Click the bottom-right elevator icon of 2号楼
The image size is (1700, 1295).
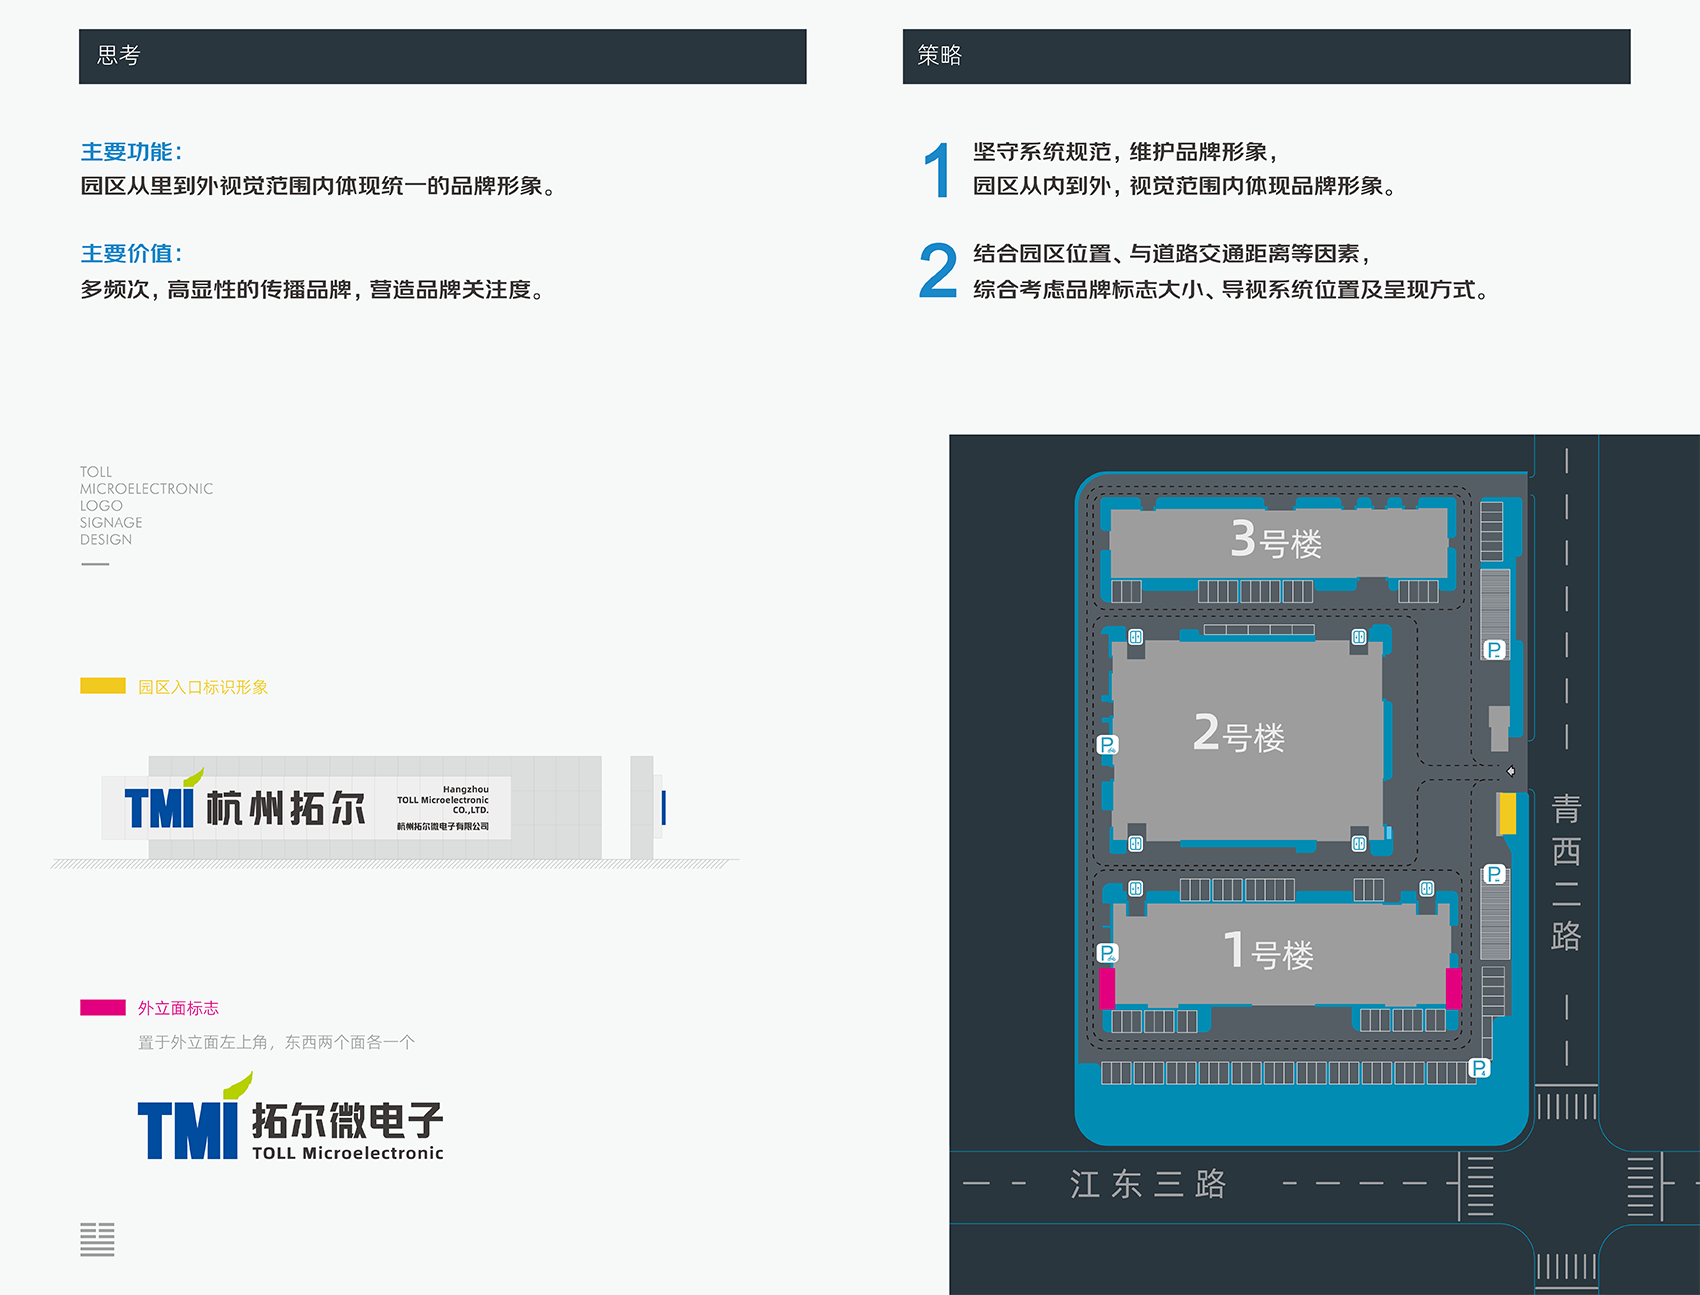click(x=1359, y=843)
